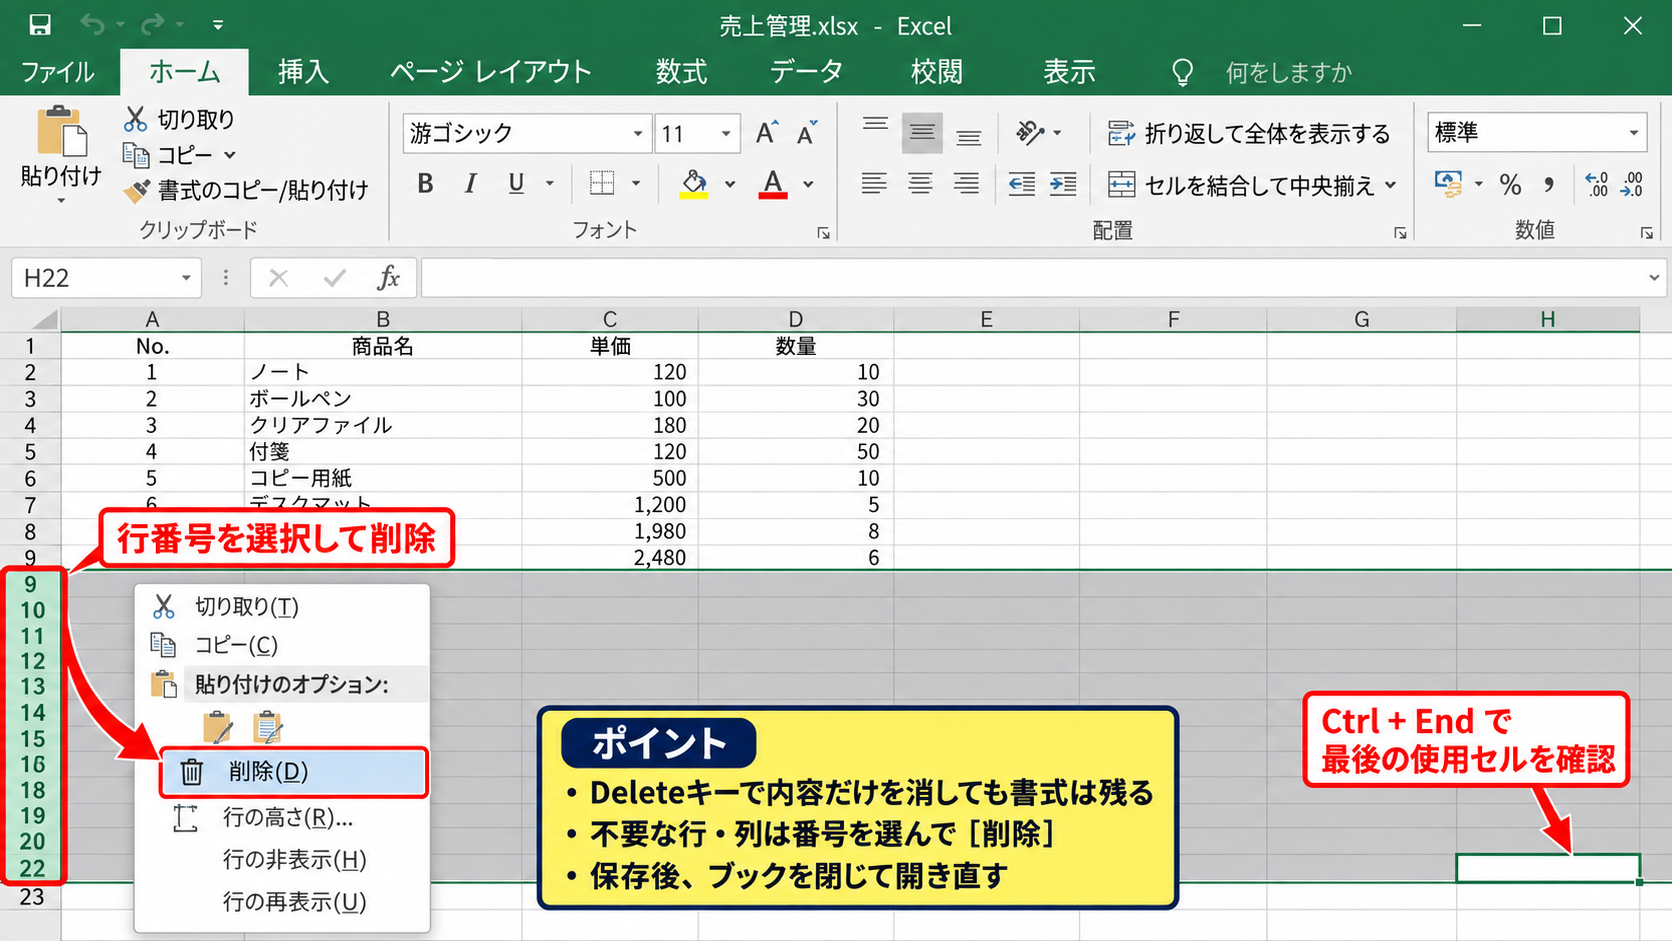Viewport: 1672px width, 941px height.
Task: Choose 行の再表示(U) in context menu
Action: pyautogui.click(x=294, y=901)
